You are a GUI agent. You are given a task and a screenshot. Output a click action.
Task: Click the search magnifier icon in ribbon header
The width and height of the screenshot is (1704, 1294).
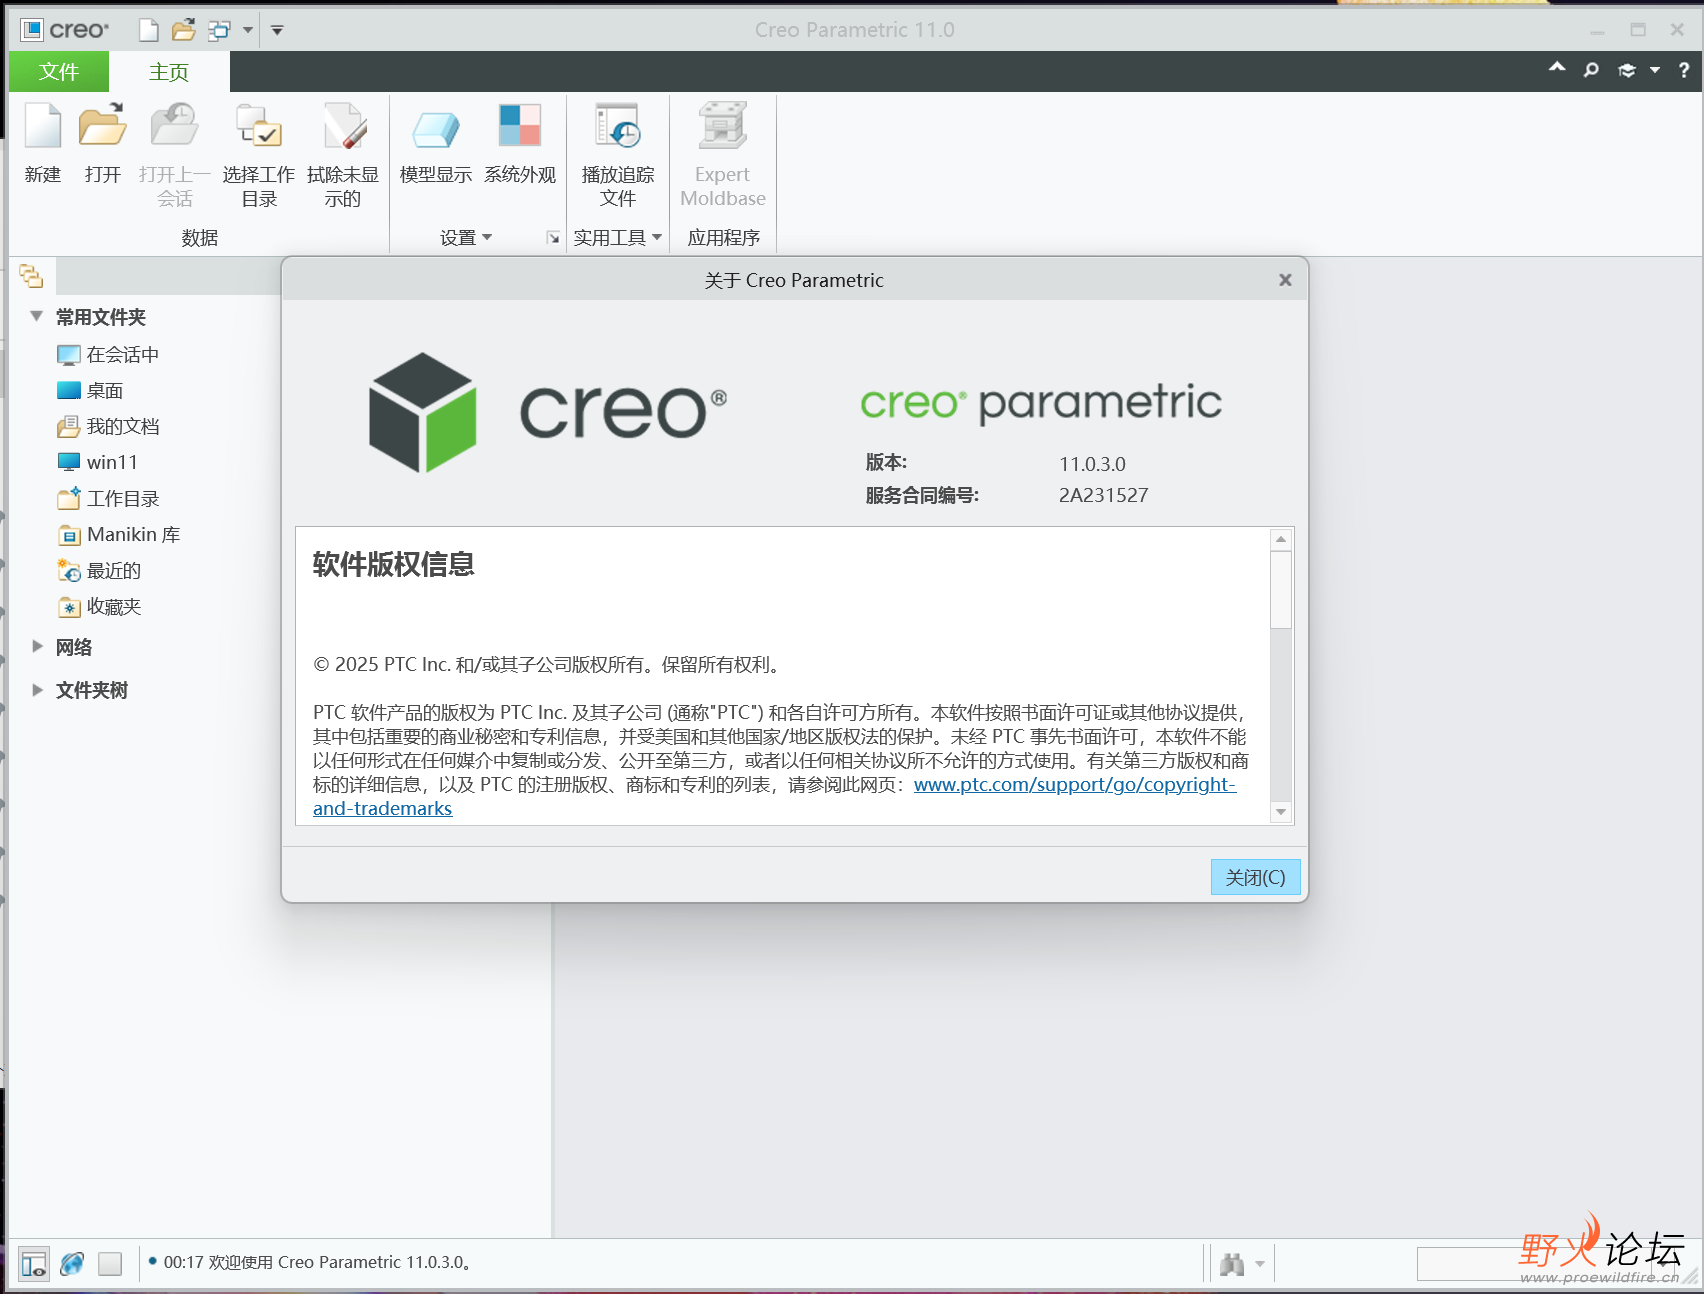coord(1591,70)
